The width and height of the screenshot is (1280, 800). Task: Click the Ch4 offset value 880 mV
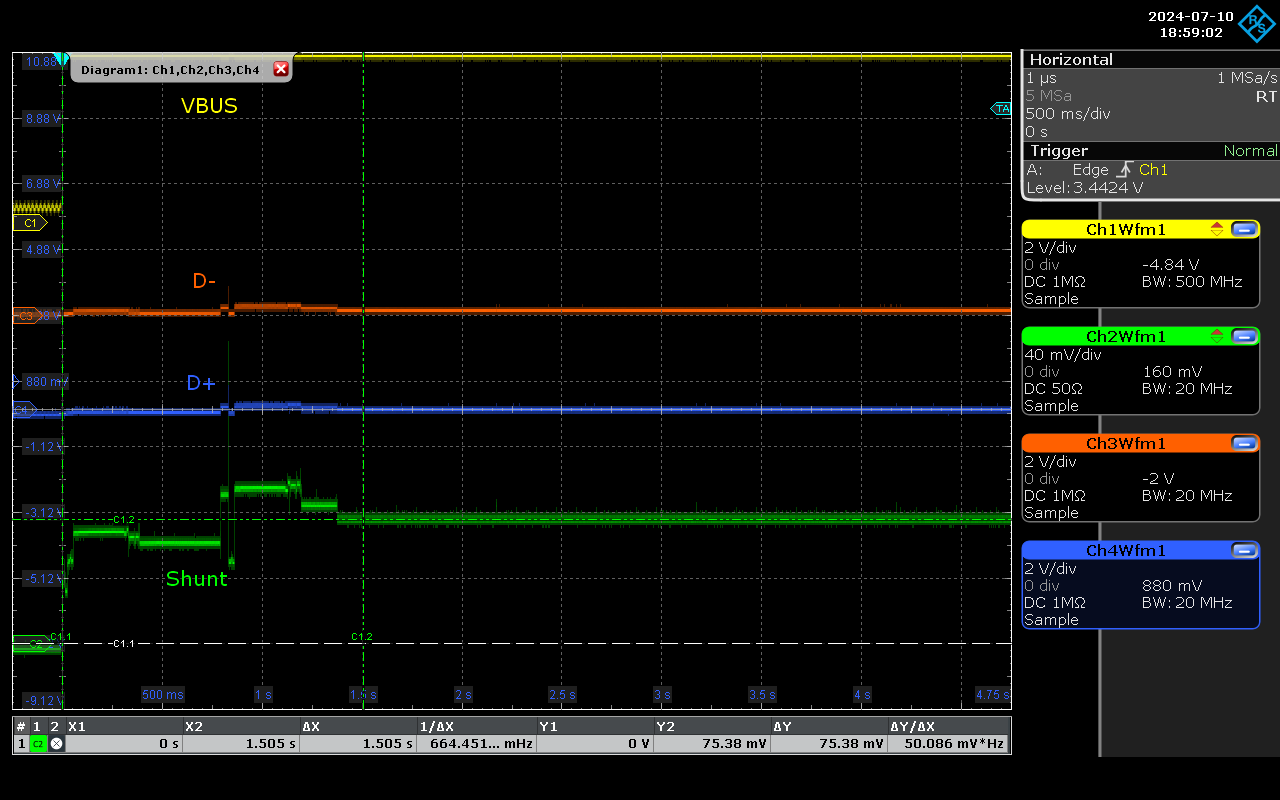[1172, 586]
